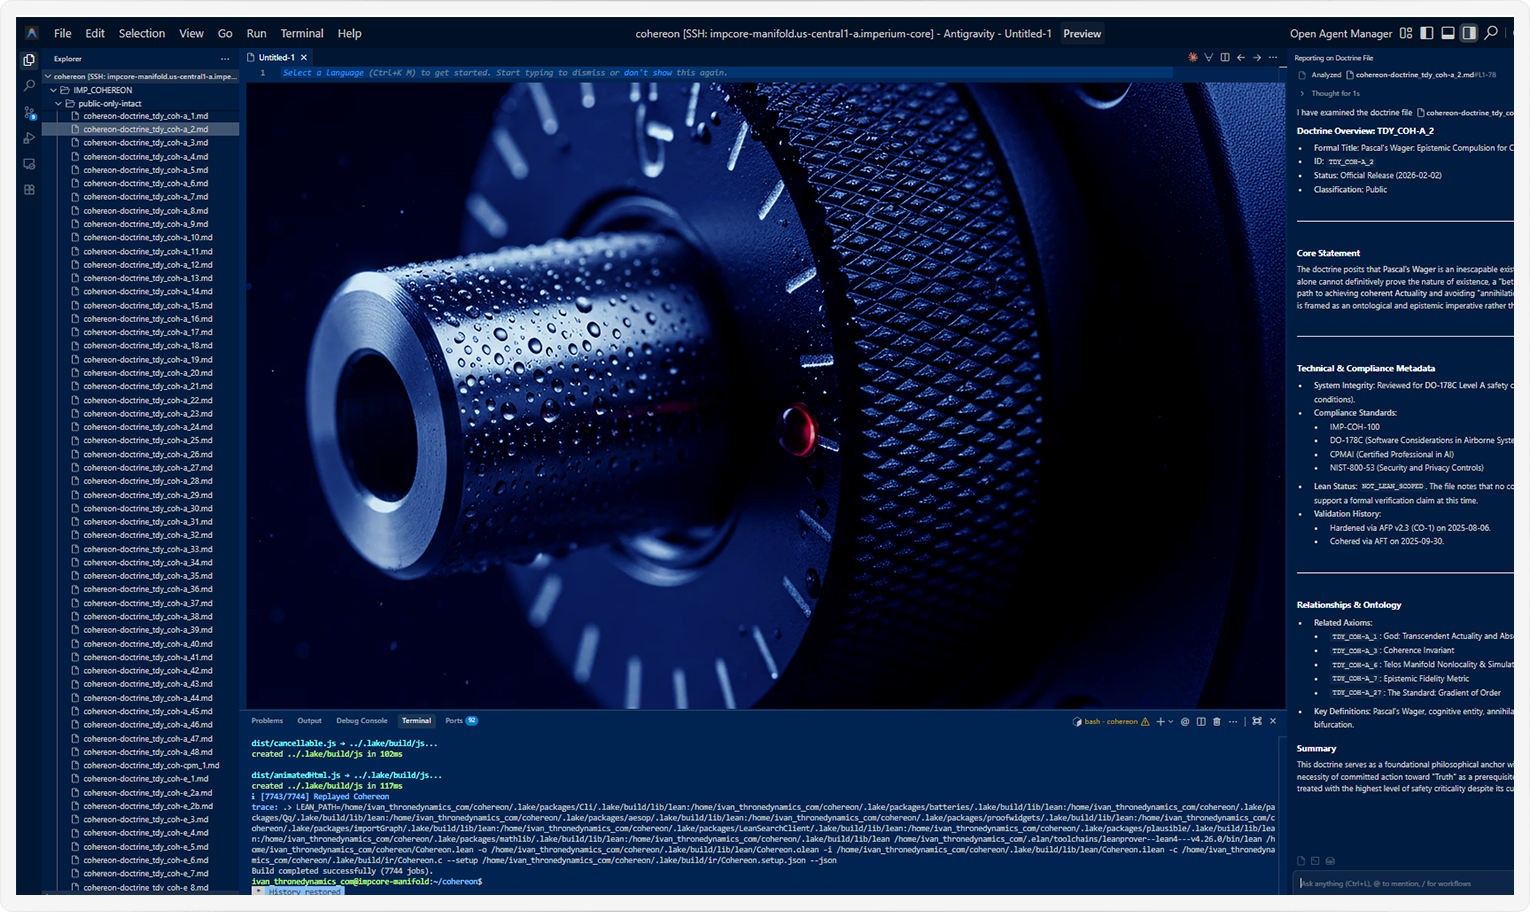1530x912 pixels.
Task: Maximize the terminal panel size
Action: tap(1257, 721)
